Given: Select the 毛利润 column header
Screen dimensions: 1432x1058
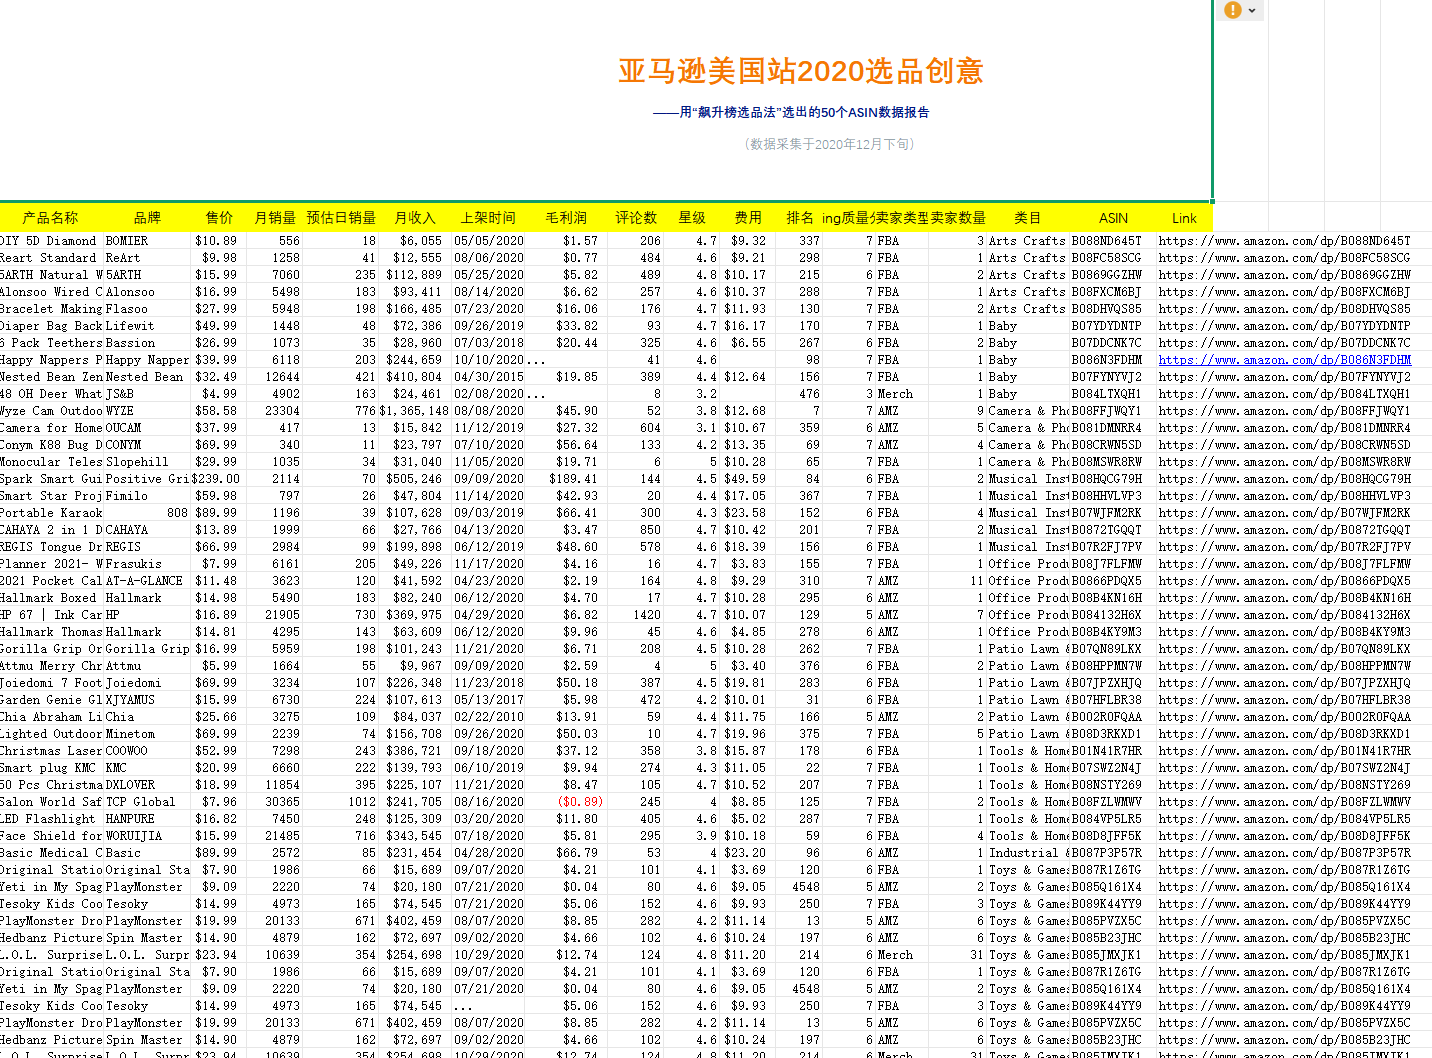Looking at the screenshot, I should point(566,218).
